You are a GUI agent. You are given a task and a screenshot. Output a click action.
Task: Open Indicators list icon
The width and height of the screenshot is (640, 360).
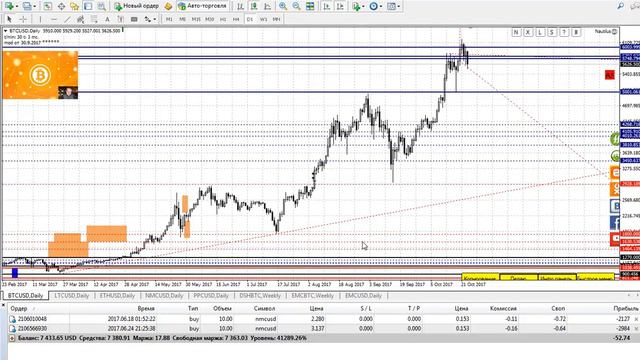pos(356,6)
